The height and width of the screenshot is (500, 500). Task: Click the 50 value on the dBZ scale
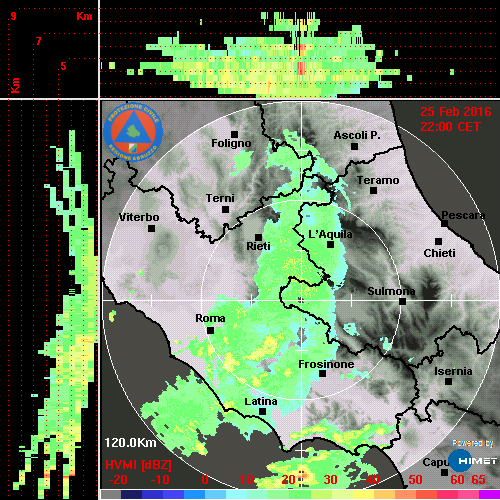coord(415,480)
